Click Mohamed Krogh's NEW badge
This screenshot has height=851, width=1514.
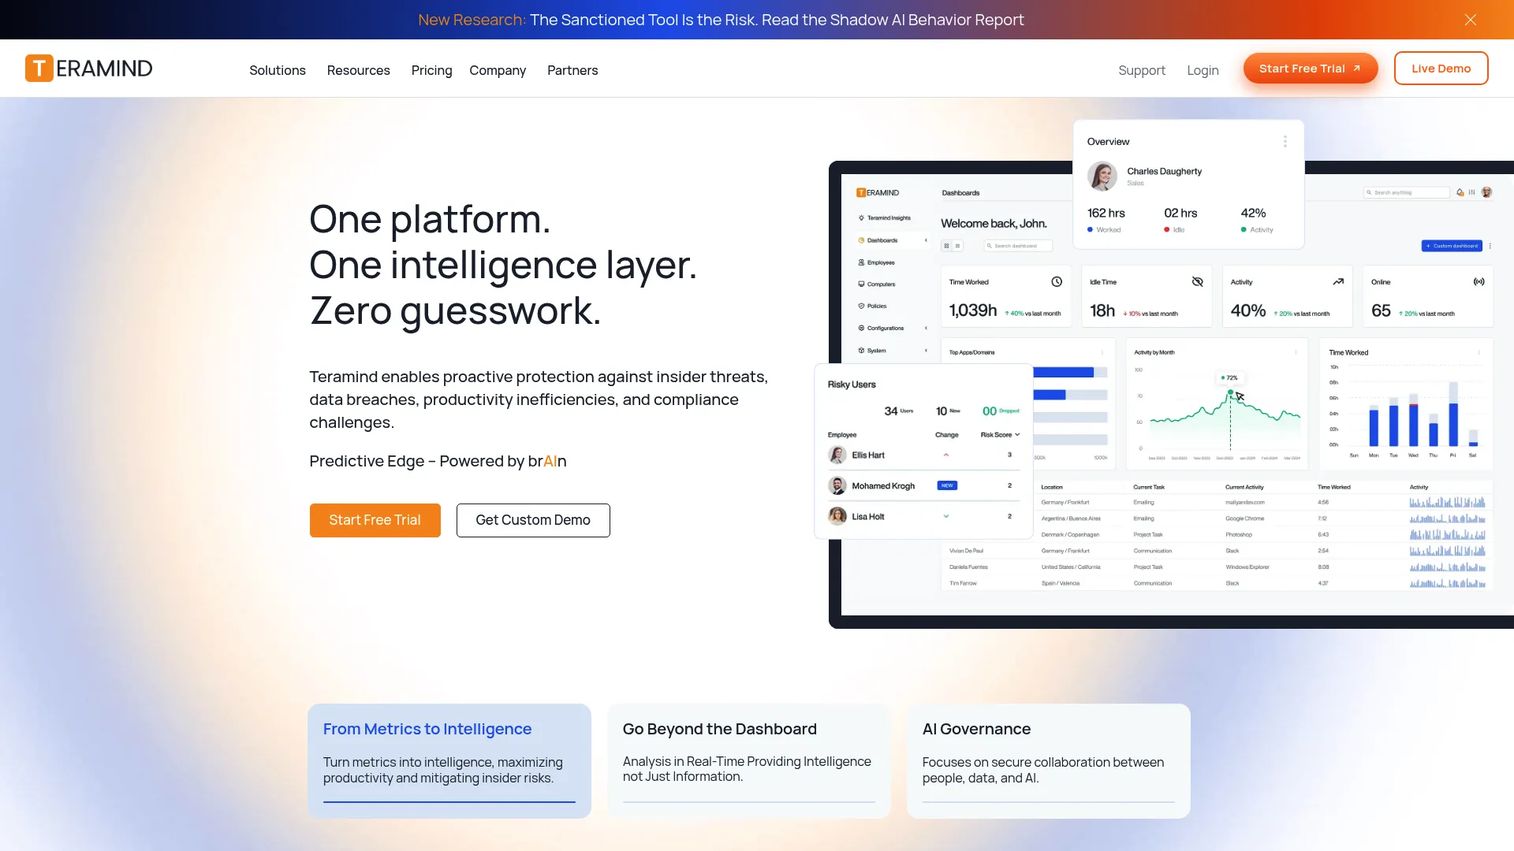point(947,485)
